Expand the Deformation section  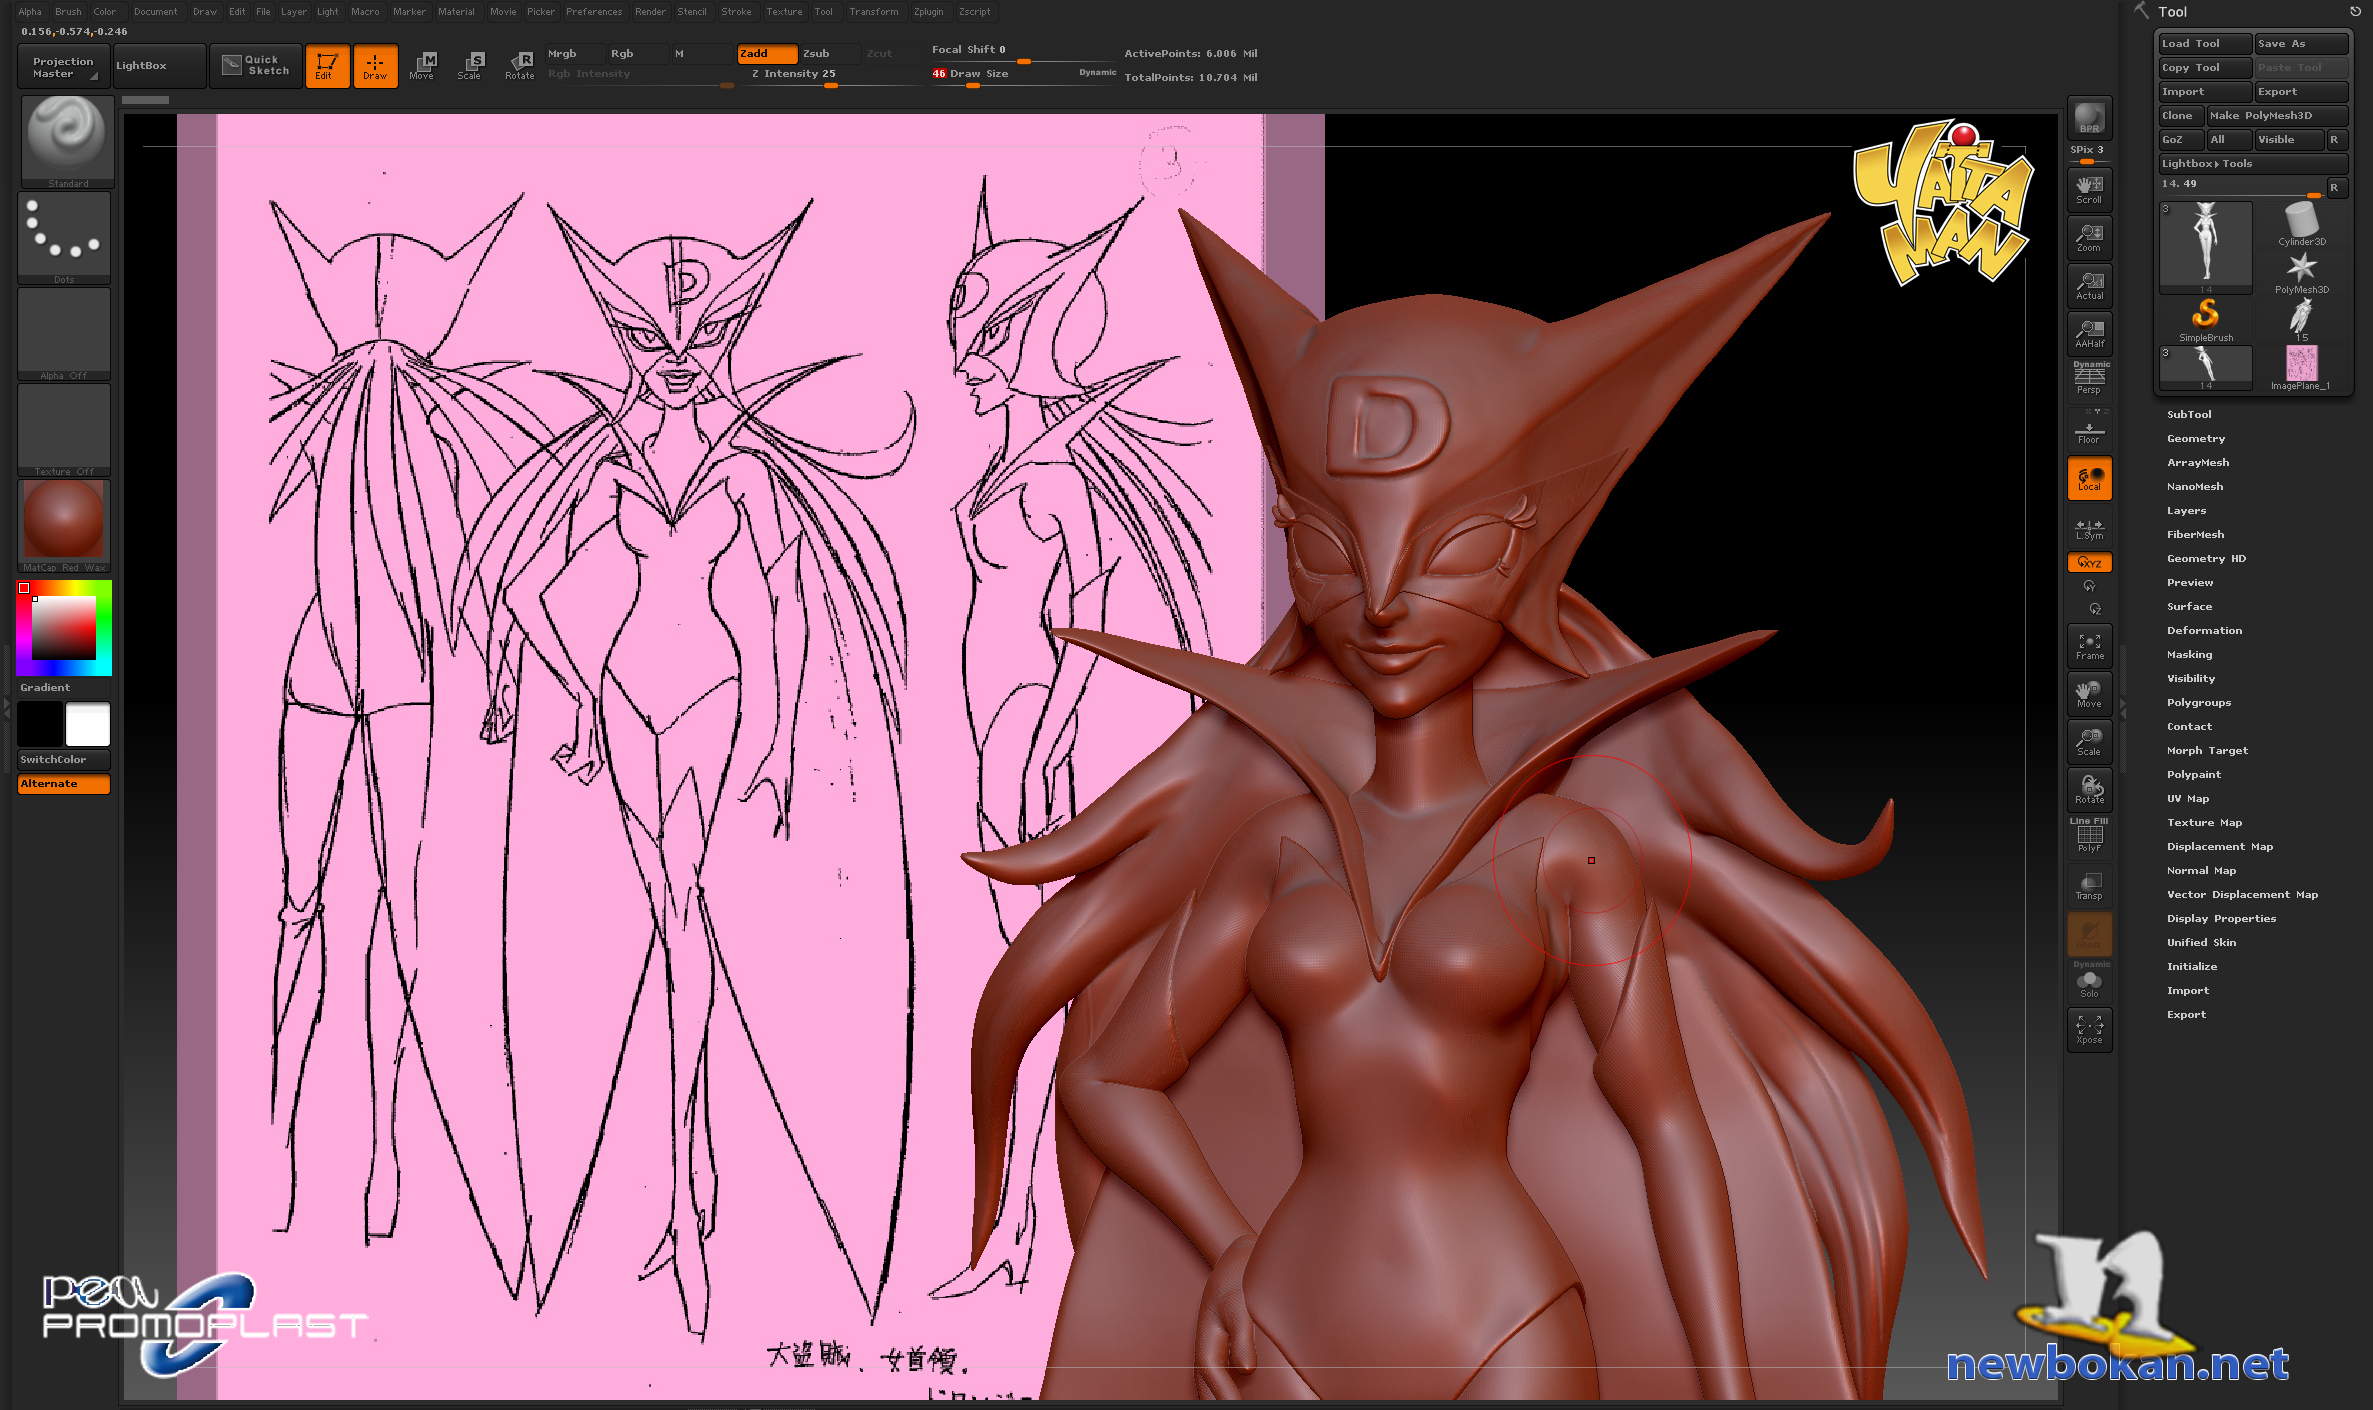(2204, 630)
